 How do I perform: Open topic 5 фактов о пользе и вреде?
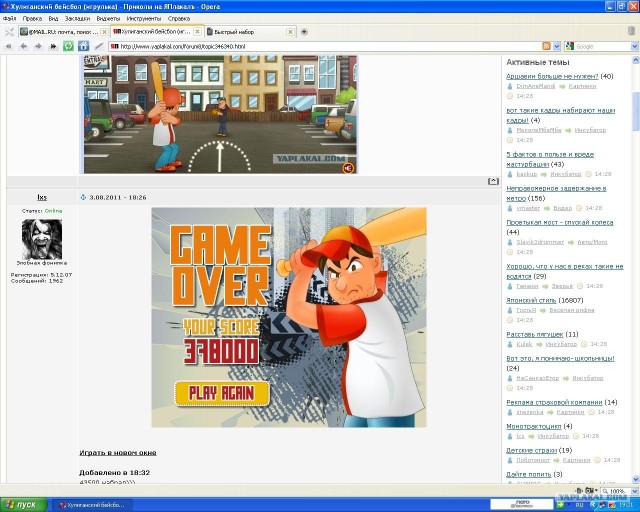click(550, 159)
